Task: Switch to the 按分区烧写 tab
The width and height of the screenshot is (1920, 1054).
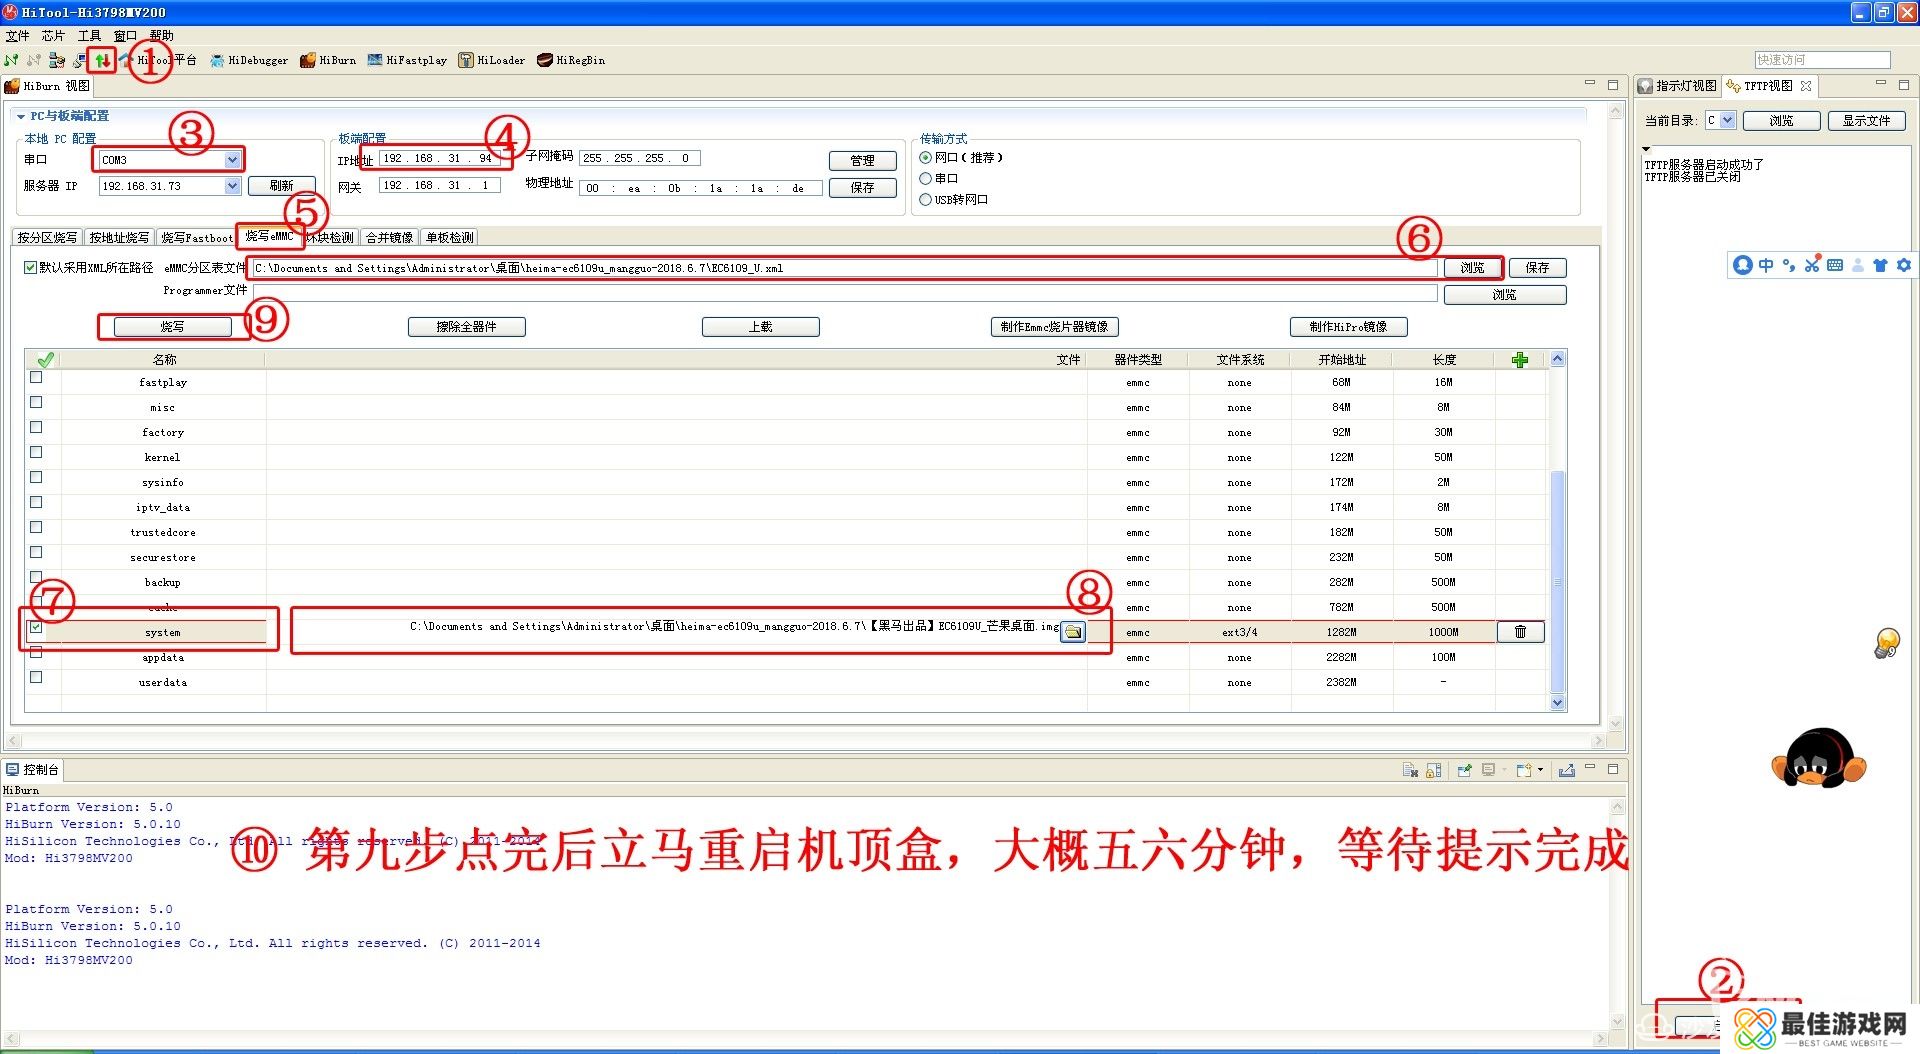Action: pyautogui.click(x=47, y=238)
